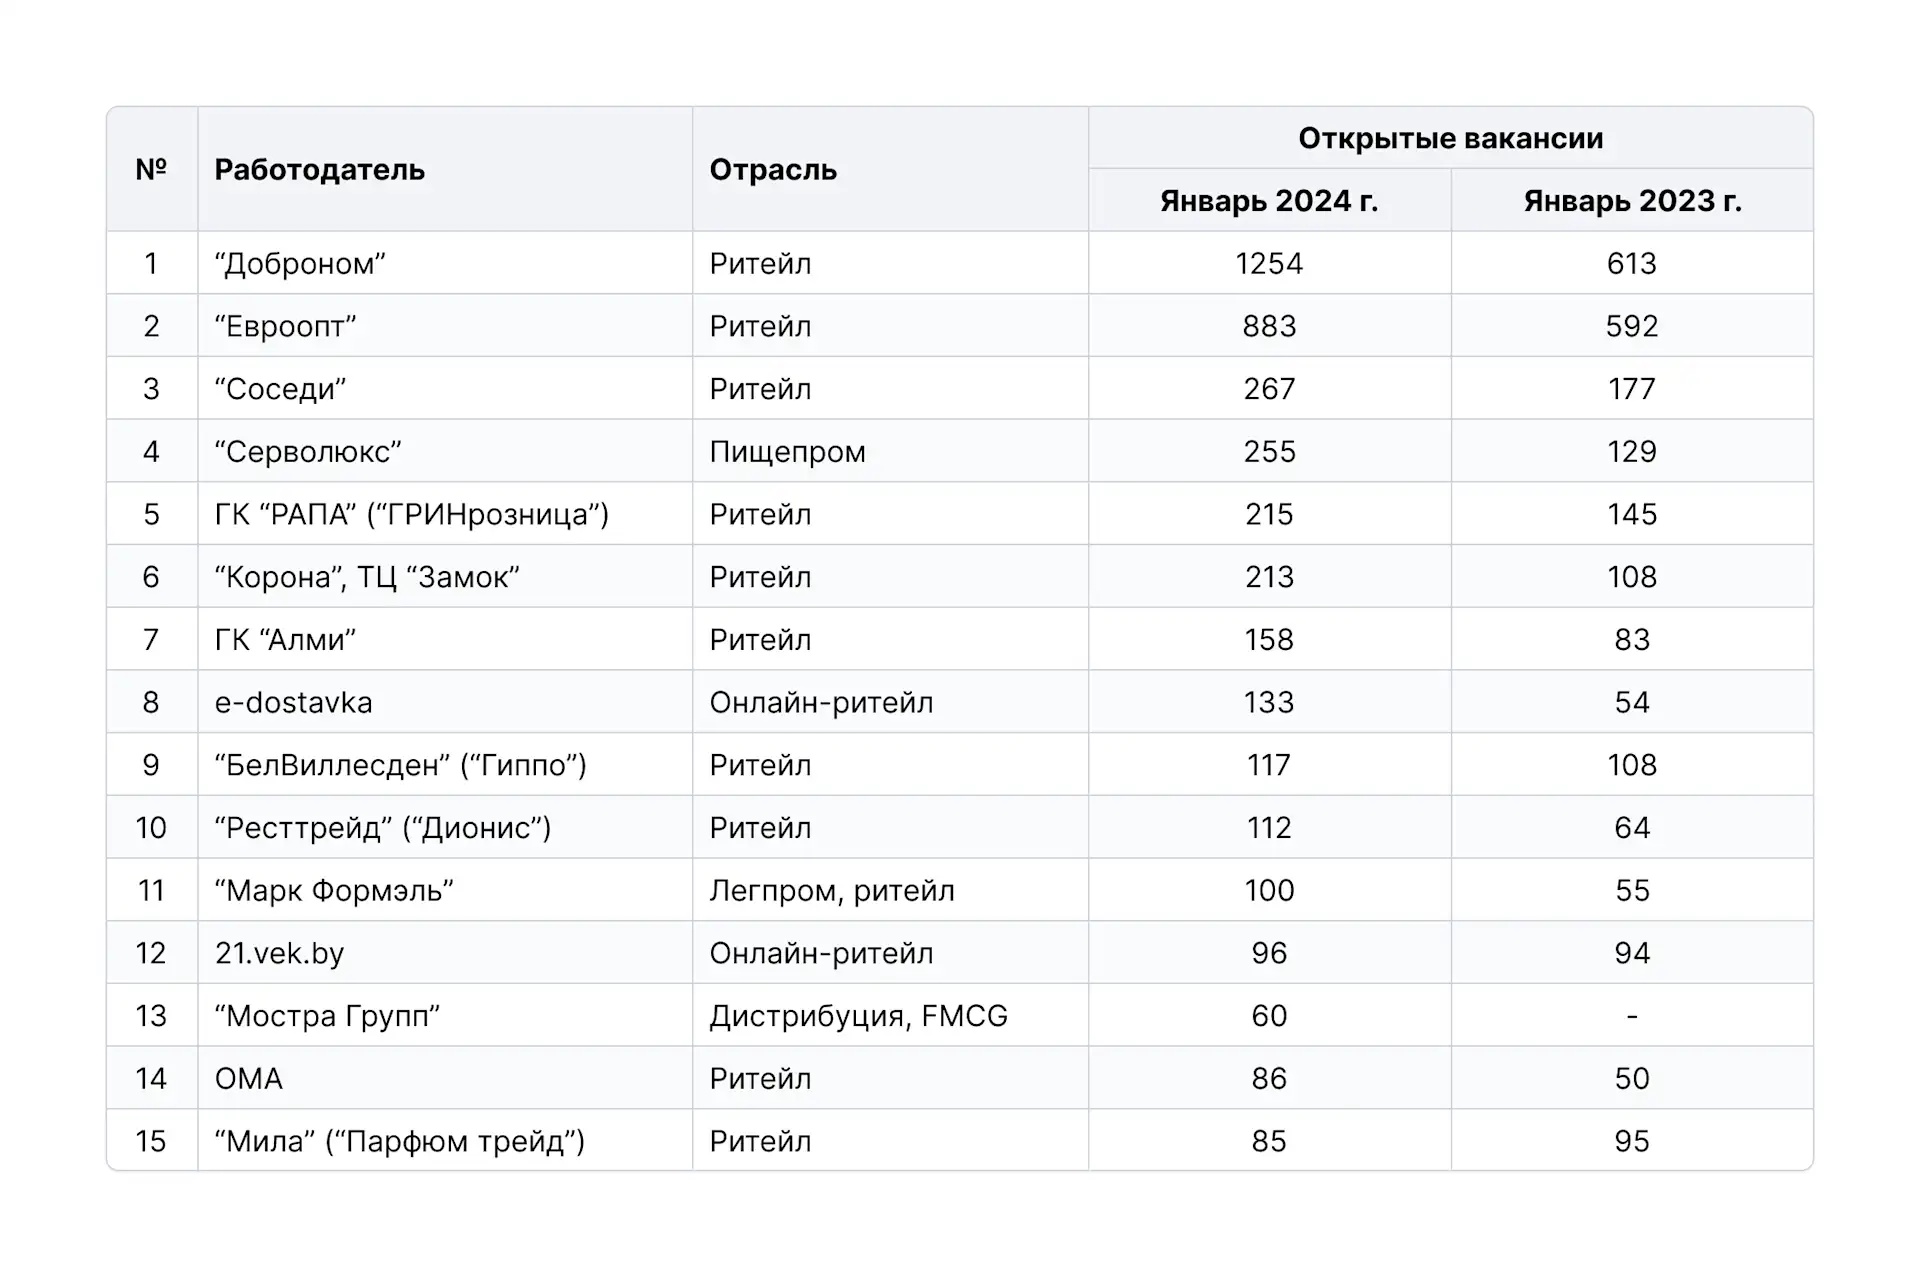Click the "Корона", ТЦ "Замок" cell
The image size is (1920, 1277).
(367, 577)
